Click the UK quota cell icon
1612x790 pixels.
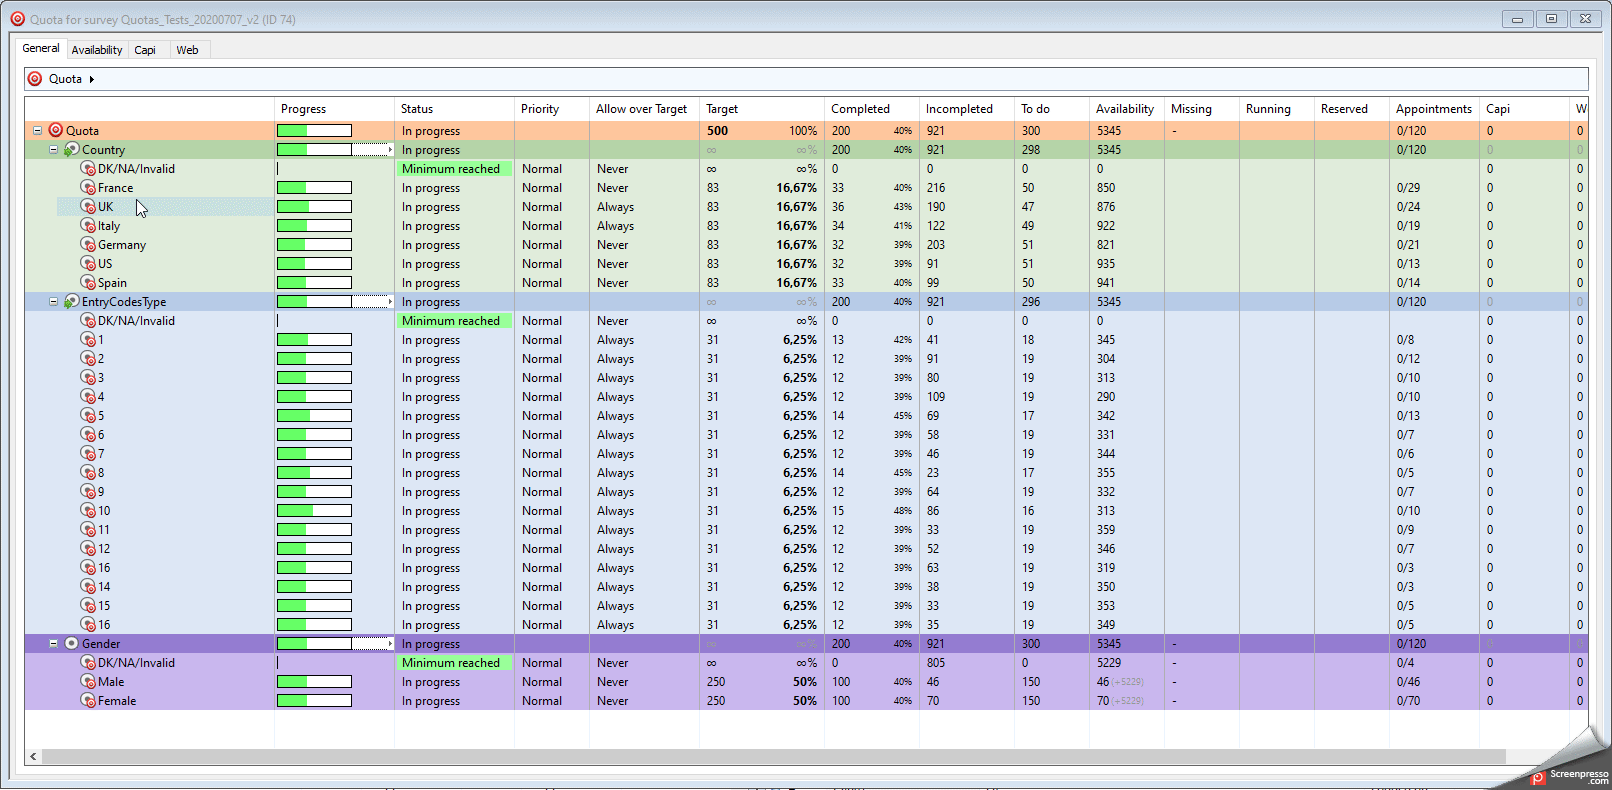coord(88,206)
